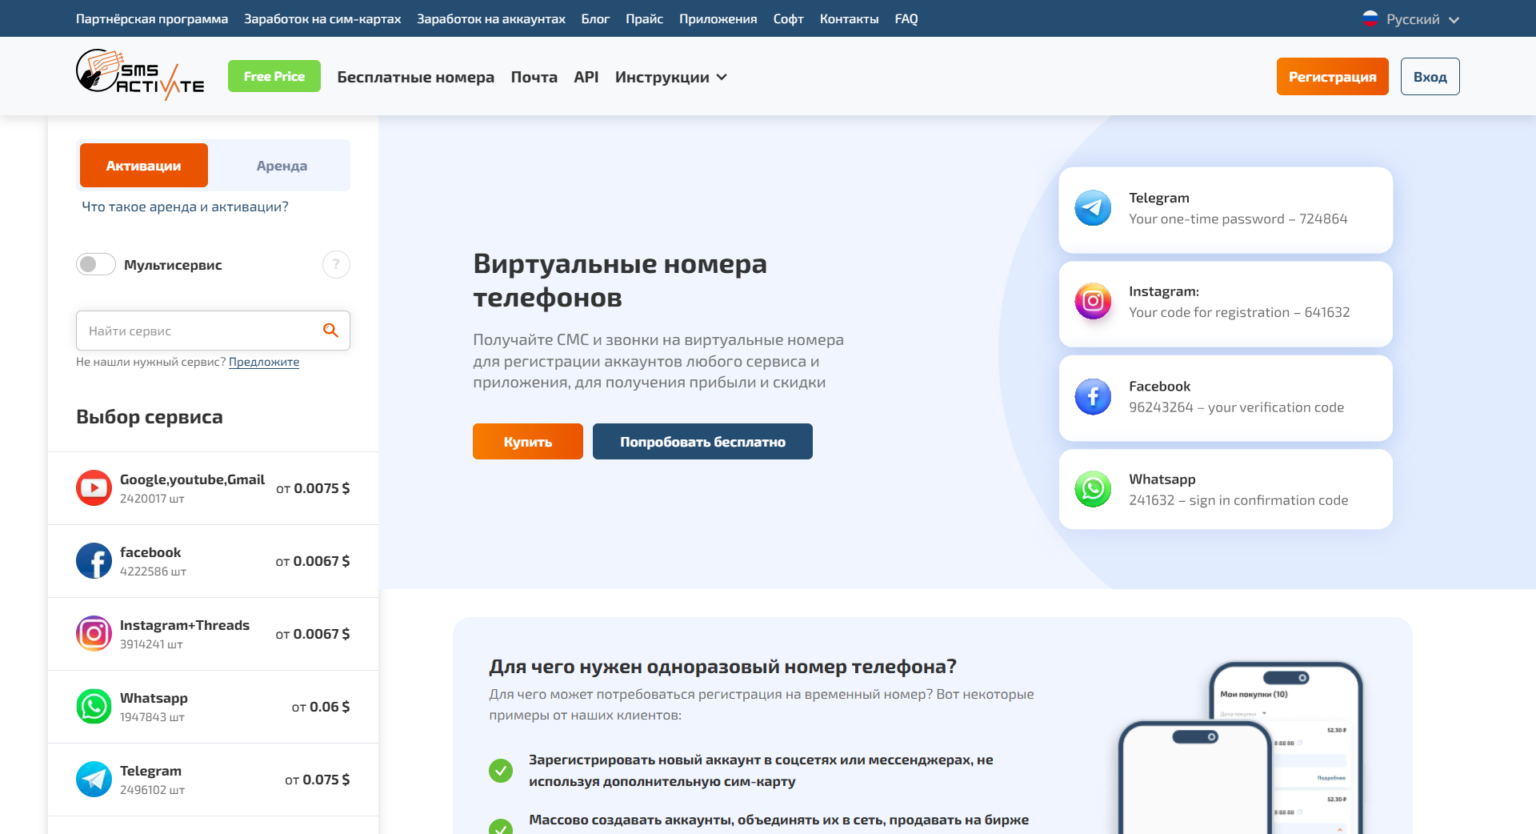Click the Google,youtube,Gmail YouTube icon
This screenshot has height=834, width=1536.
pos(93,488)
